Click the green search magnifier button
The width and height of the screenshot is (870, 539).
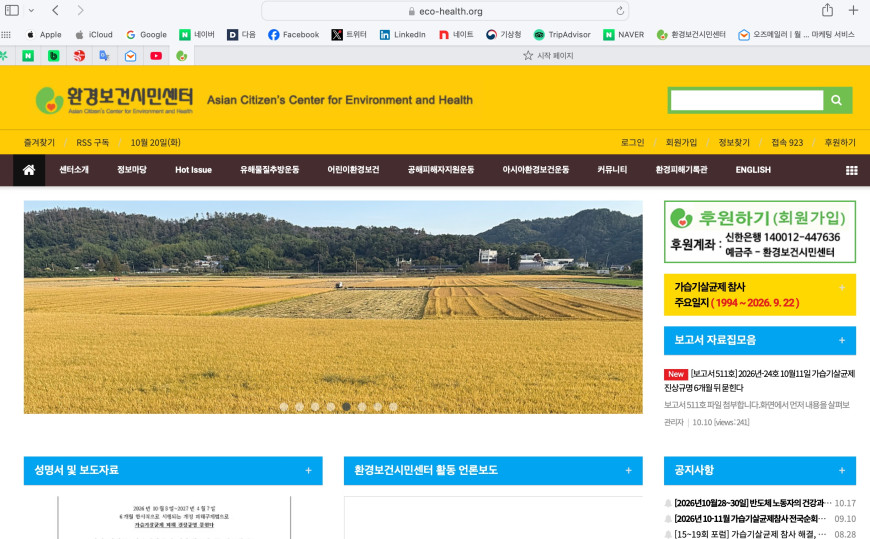pyautogui.click(x=837, y=100)
